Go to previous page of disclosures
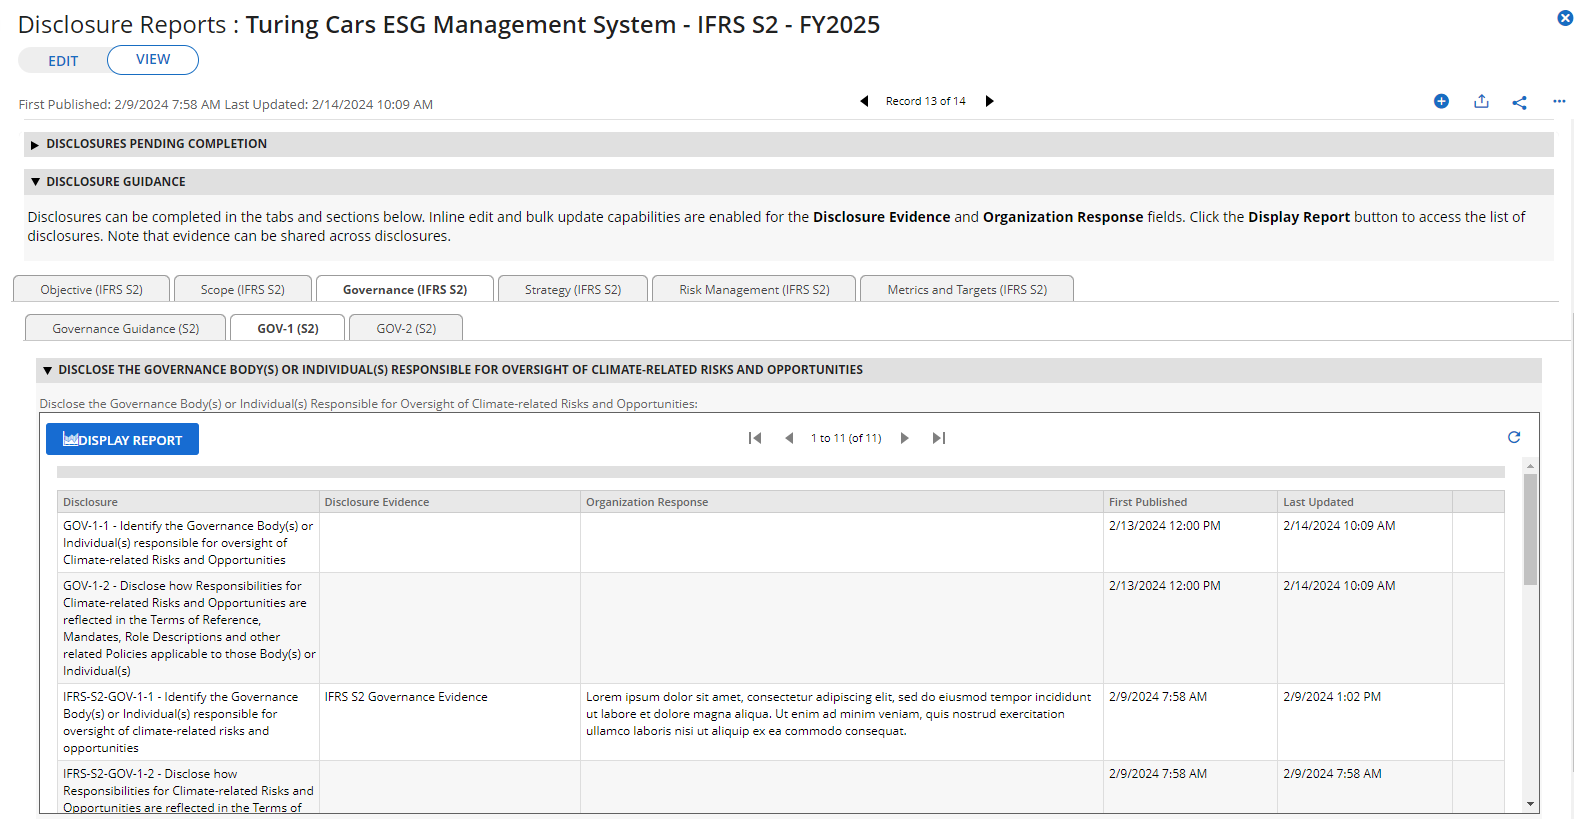This screenshot has height=819, width=1574. (789, 438)
